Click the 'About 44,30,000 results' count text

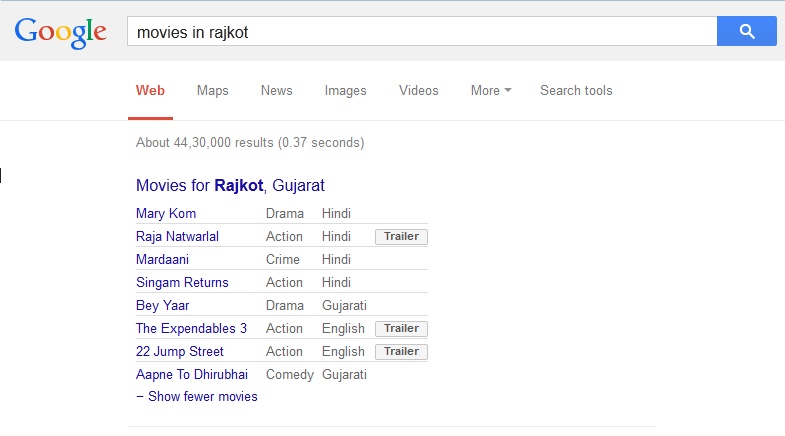(x=250, y=143)
